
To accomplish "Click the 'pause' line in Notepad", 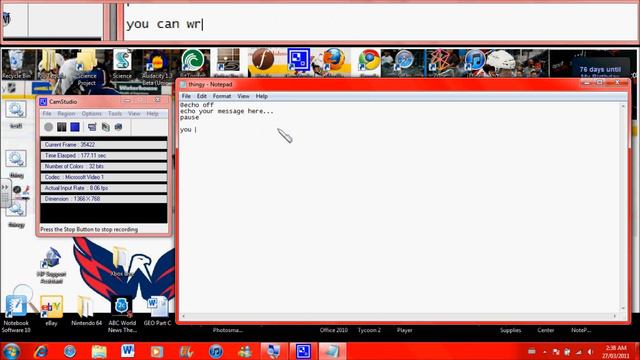I will click(x=189, y=118).
